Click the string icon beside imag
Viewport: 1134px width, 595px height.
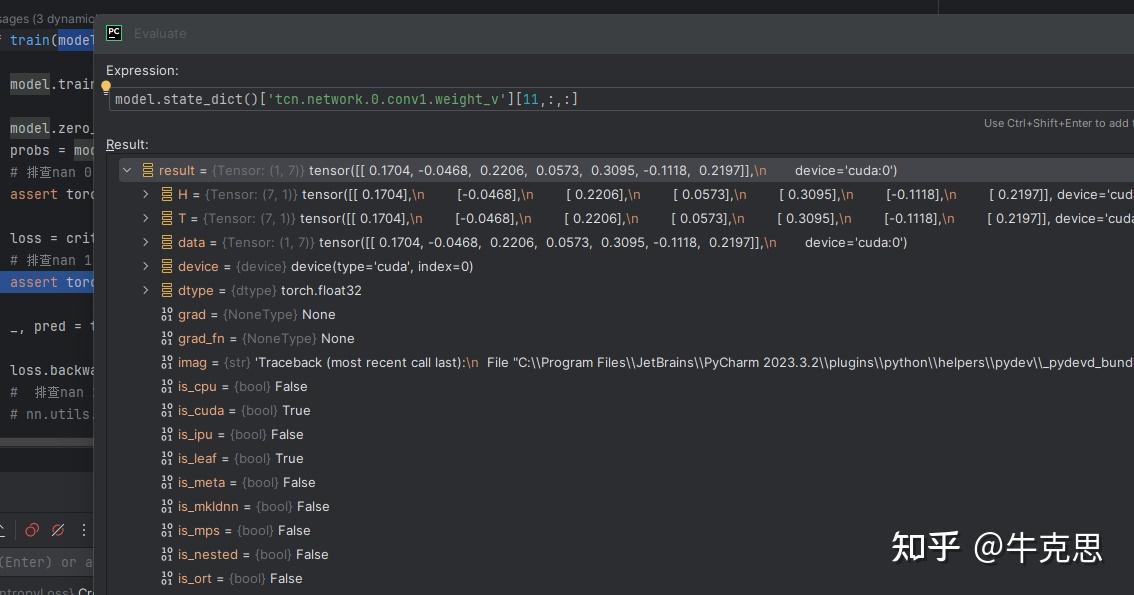(x=167, y=362)
